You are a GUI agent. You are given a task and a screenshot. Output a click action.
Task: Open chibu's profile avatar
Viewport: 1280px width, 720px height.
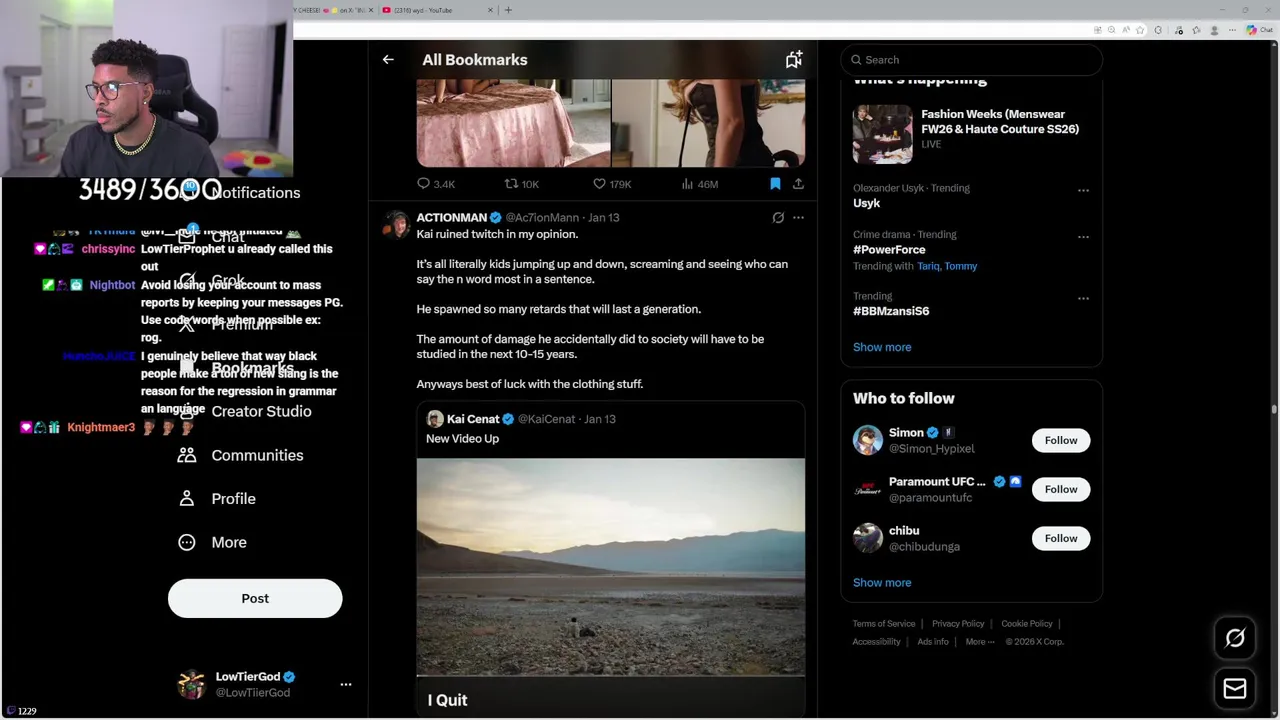pyautogui.click(x=868, y=538)
